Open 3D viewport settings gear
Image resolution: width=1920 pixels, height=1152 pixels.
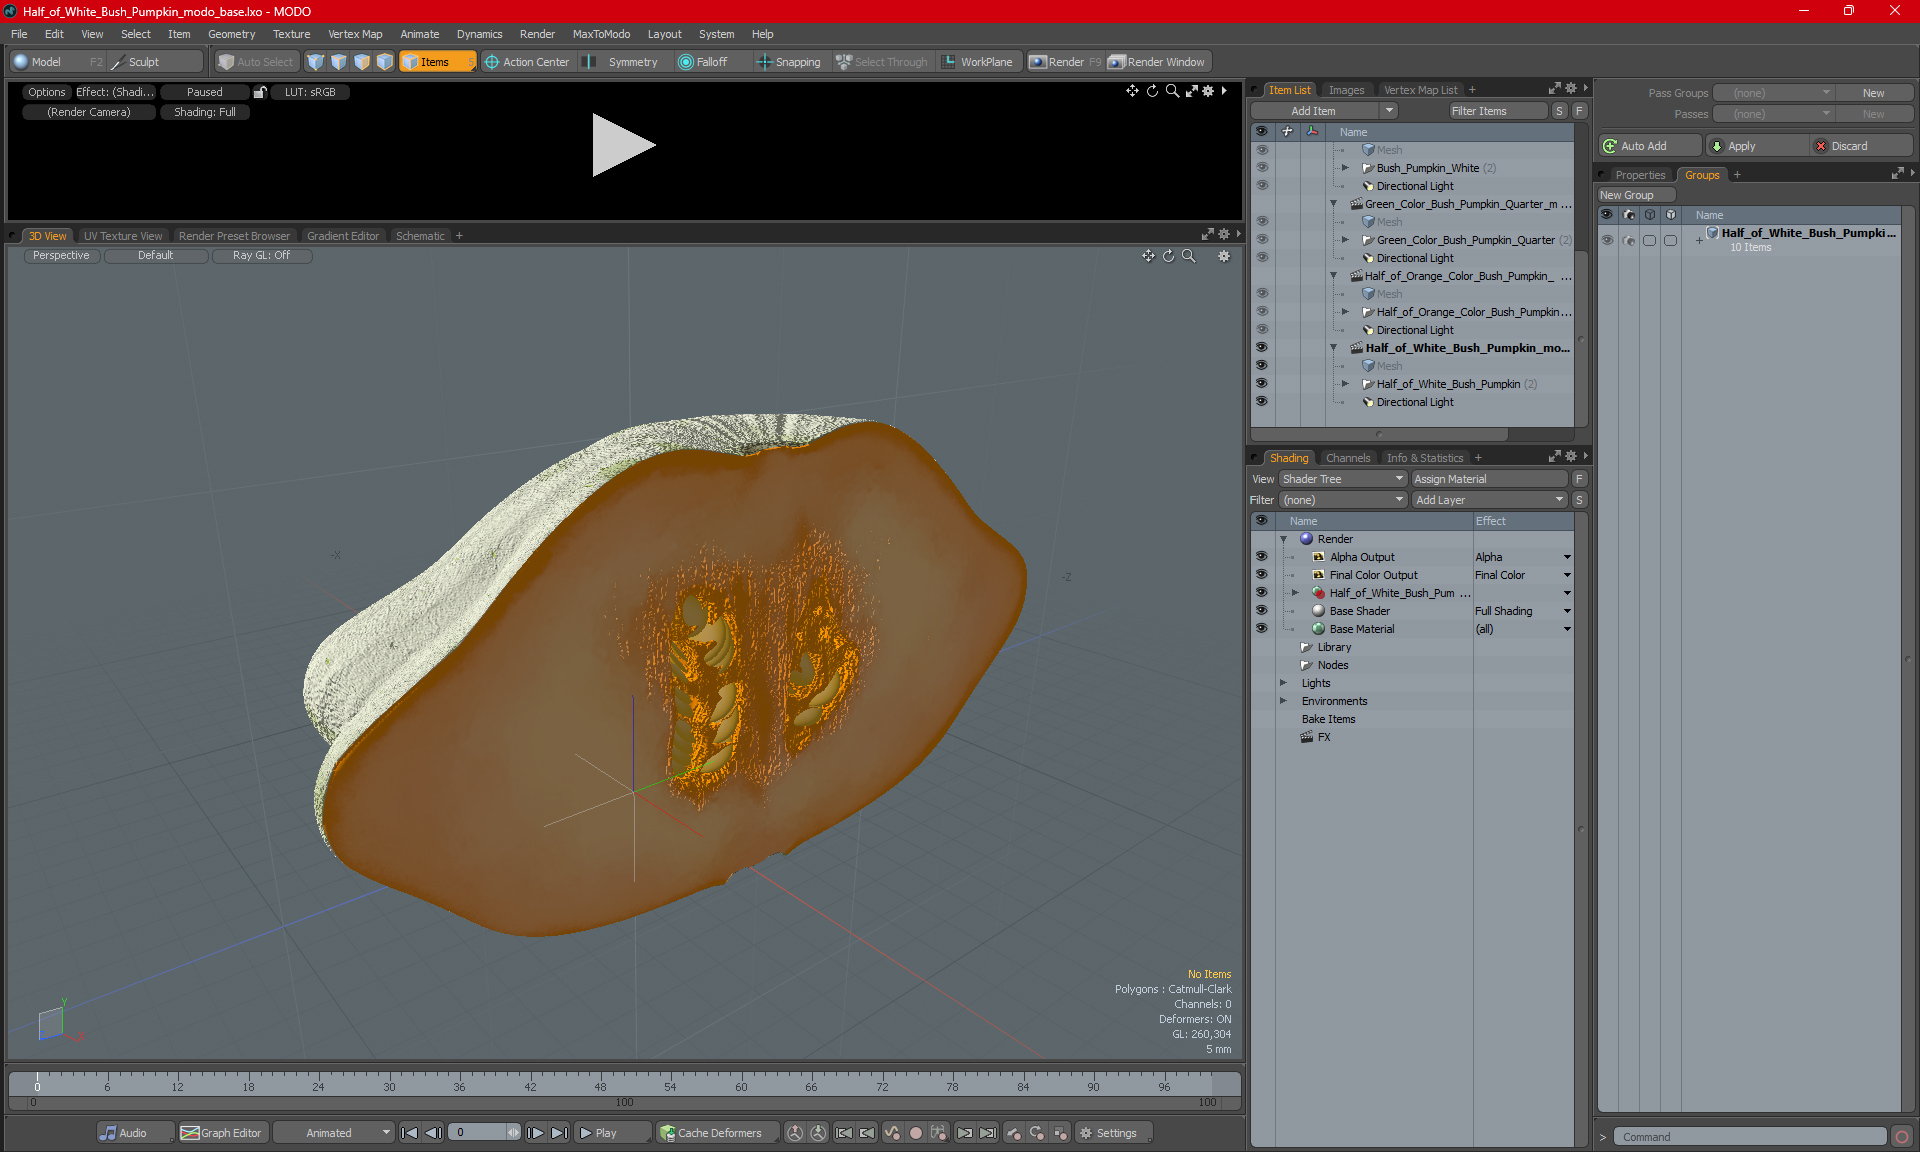coord(1224,256)
